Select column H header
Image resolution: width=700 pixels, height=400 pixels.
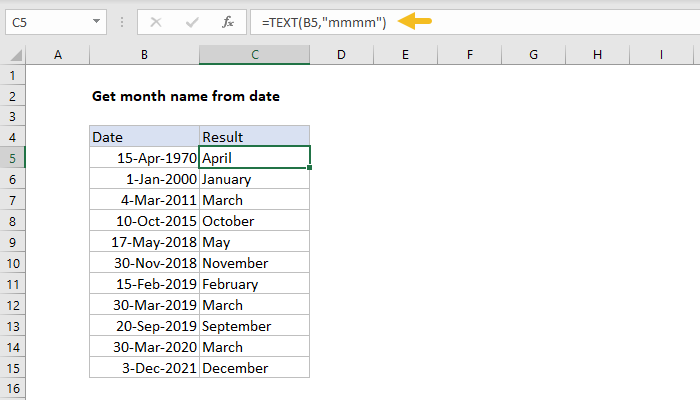click(597, 54)
